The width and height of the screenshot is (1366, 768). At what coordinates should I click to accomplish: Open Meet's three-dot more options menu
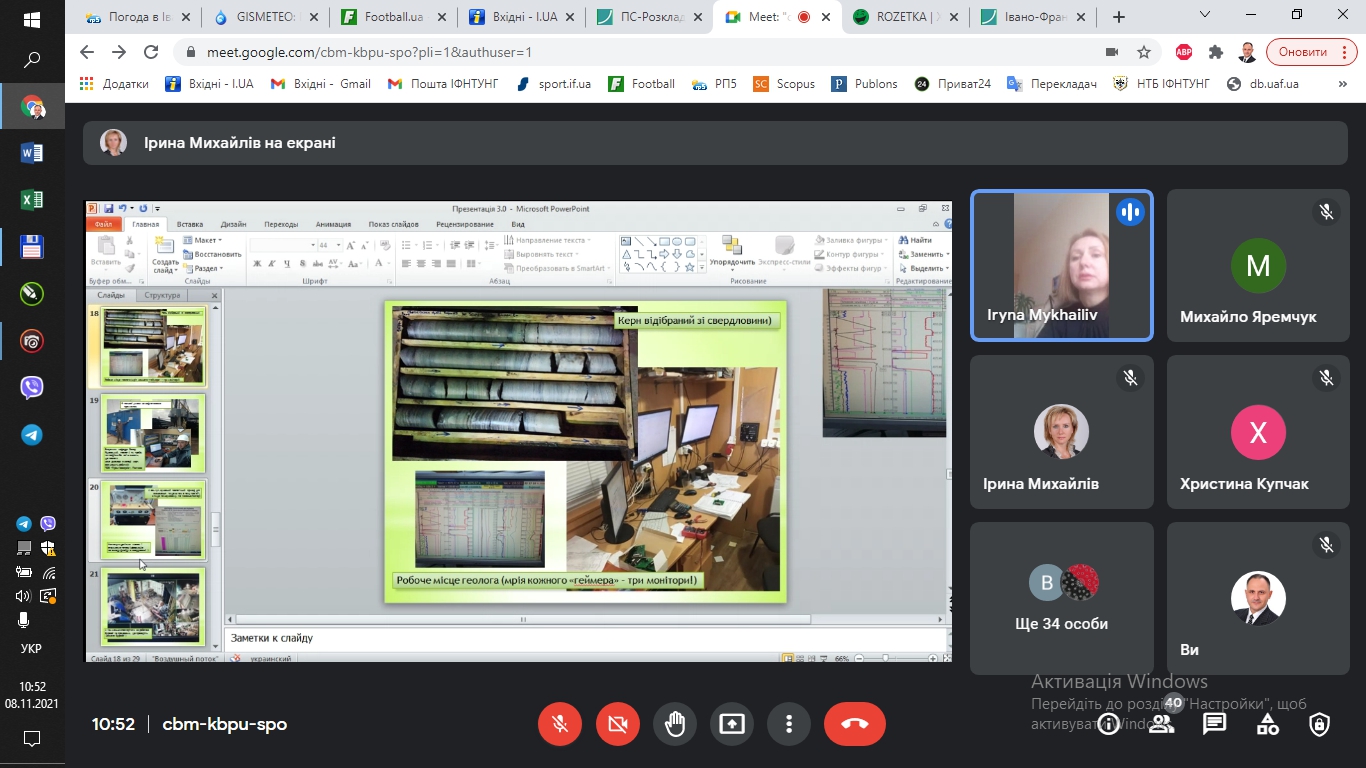(789, 724)
